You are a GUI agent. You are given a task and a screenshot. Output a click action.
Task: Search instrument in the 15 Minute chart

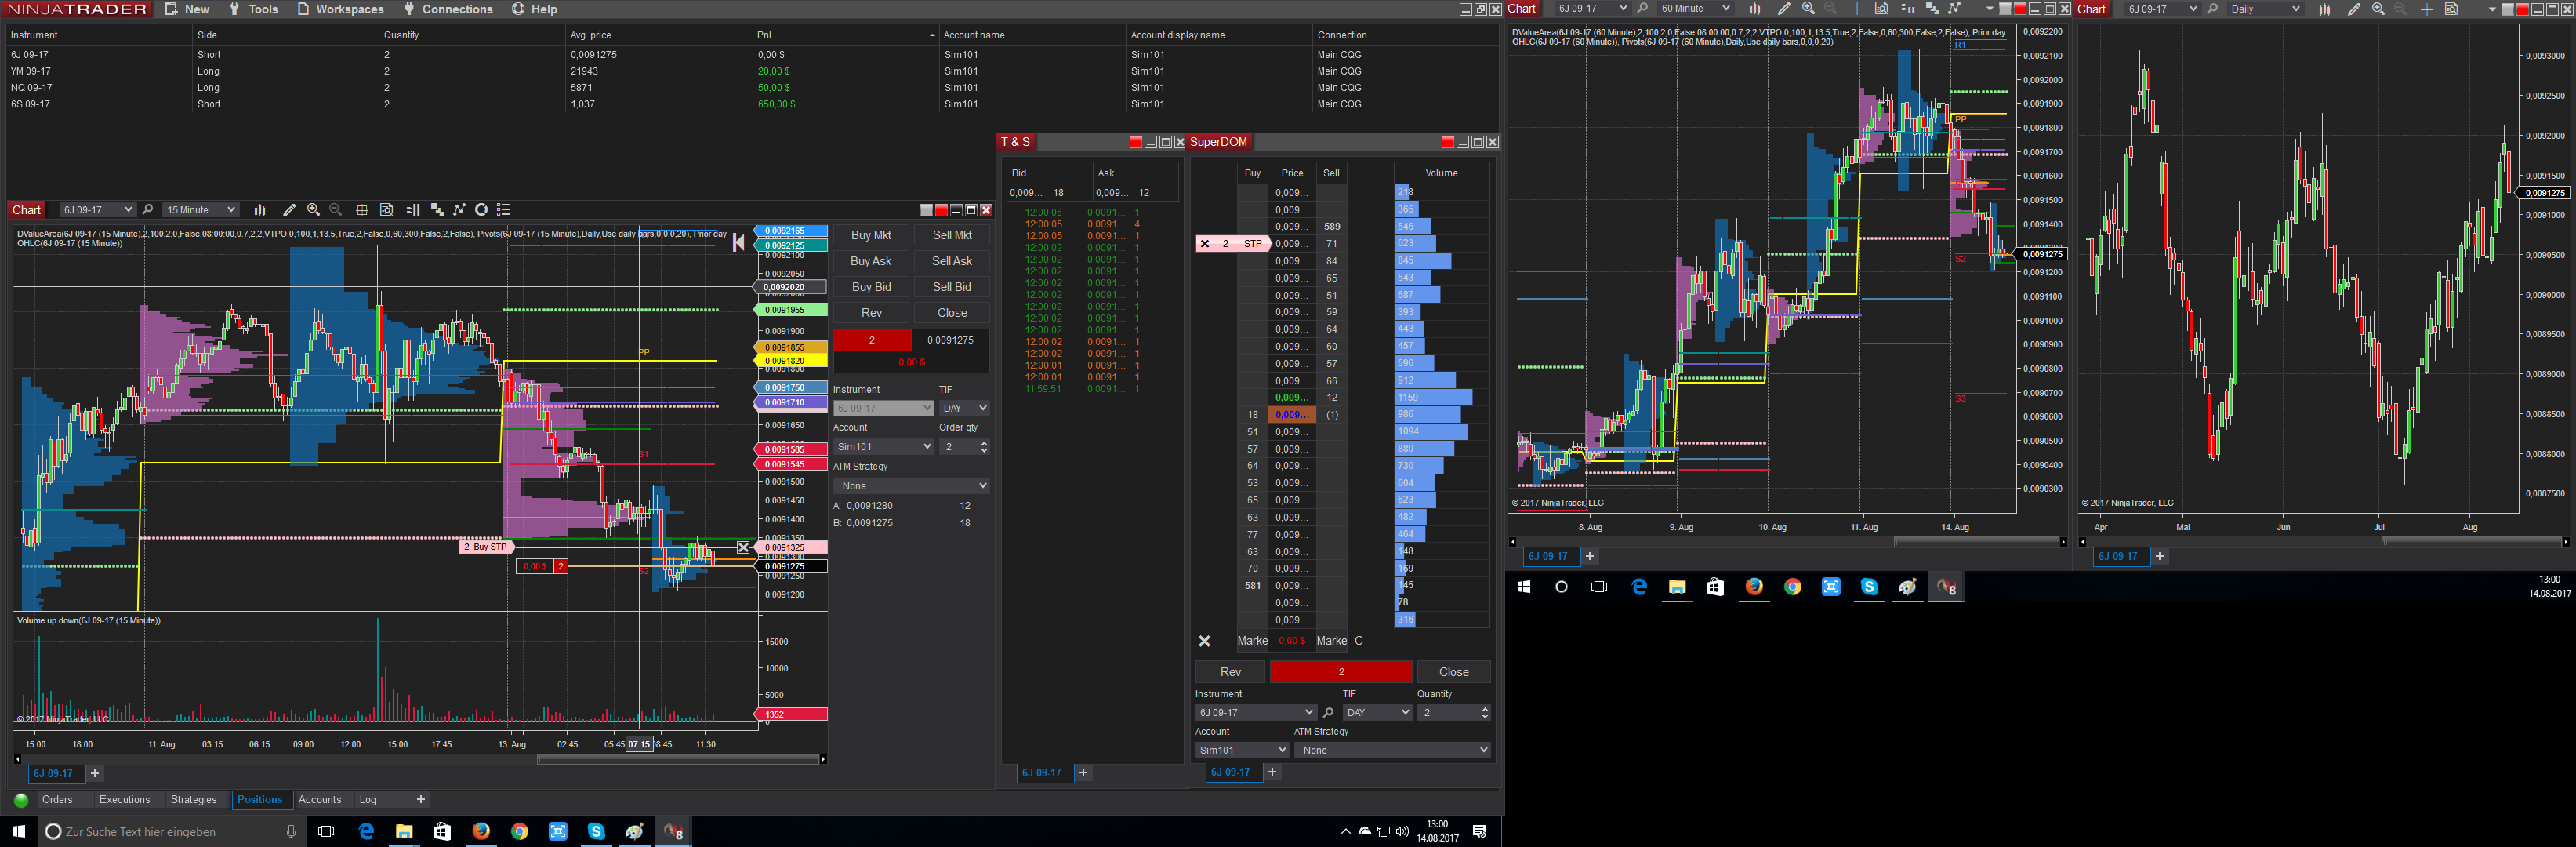[148, 210]
